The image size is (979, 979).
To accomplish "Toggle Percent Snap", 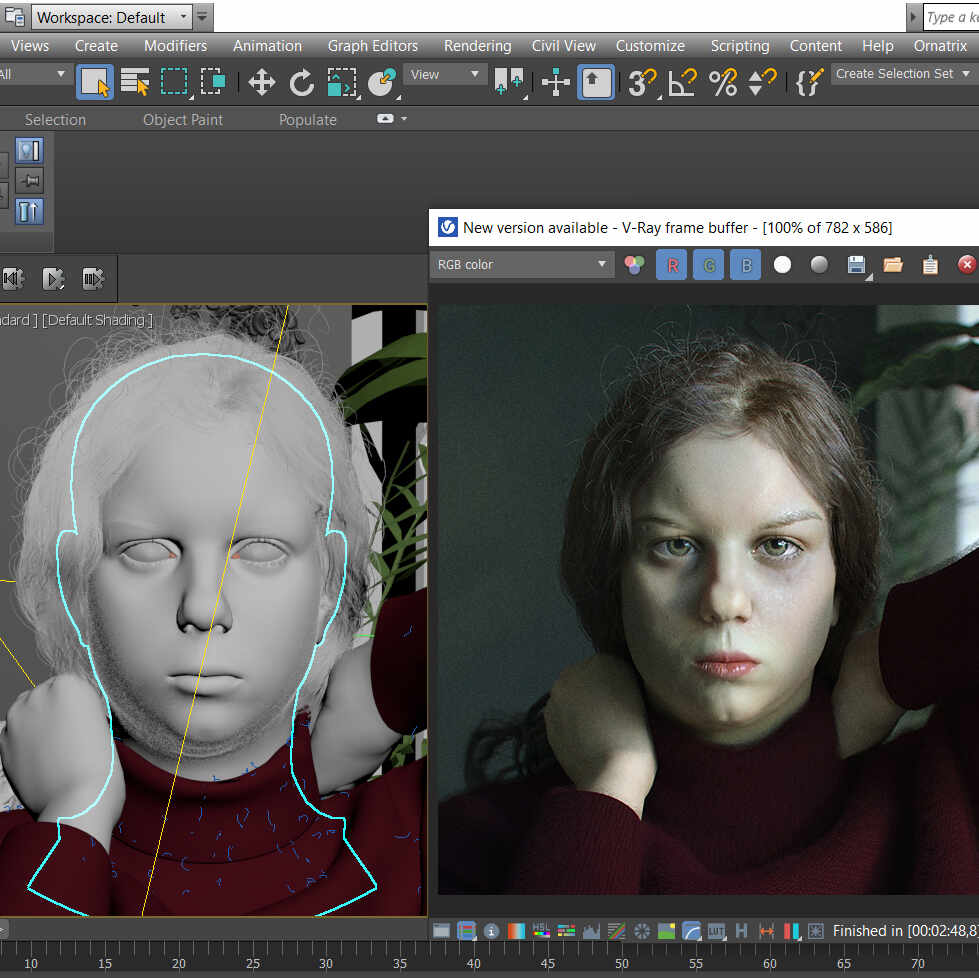I will tap(723, 82).
